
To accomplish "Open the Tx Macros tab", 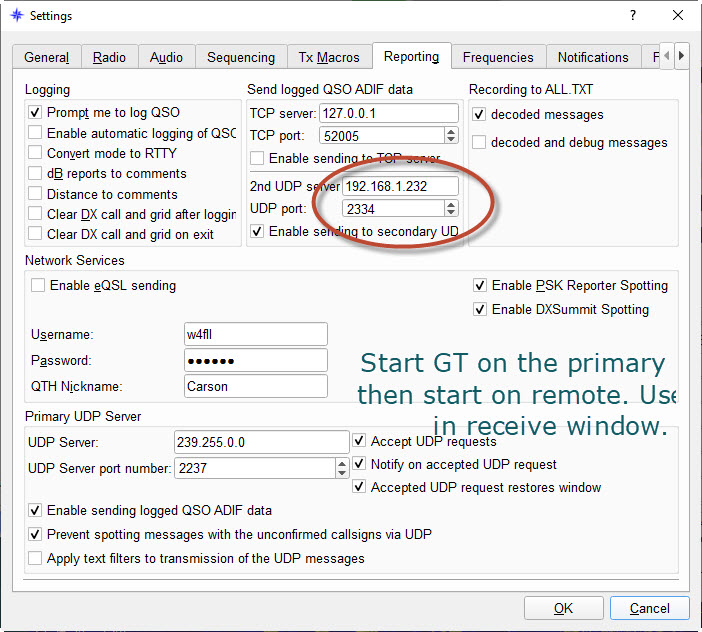I will (x=328, y=57).
